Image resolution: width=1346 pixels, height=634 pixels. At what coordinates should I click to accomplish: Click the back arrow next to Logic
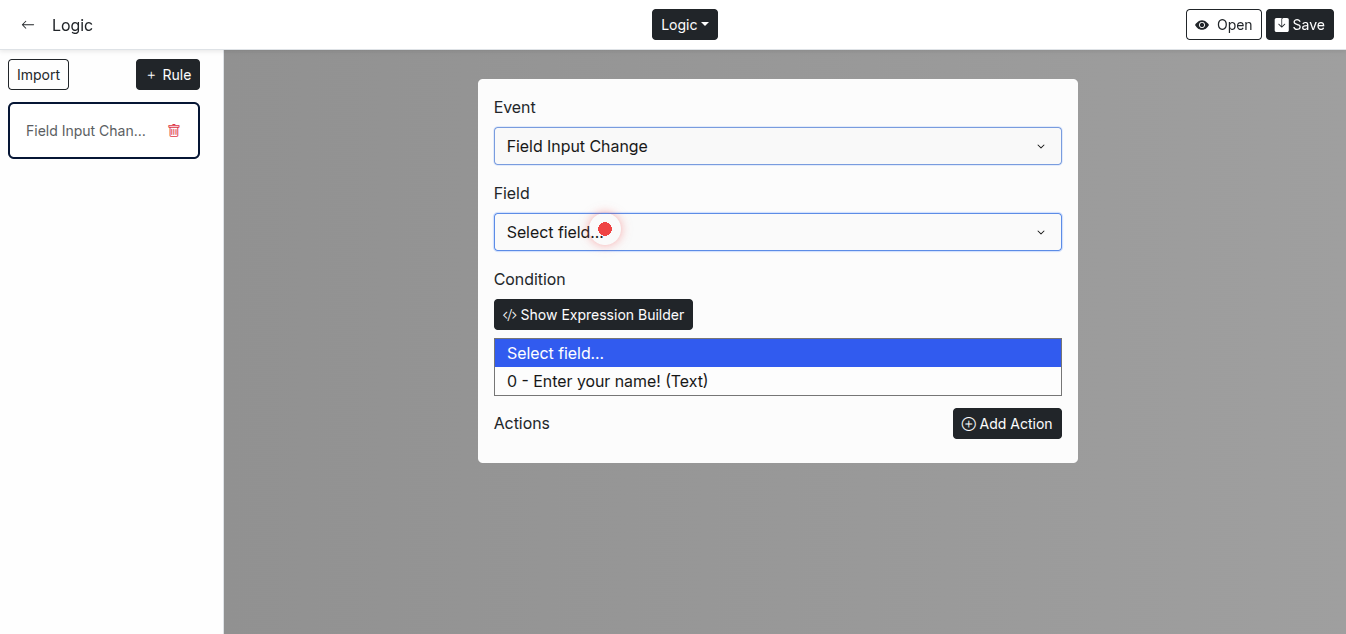(28, 25)
